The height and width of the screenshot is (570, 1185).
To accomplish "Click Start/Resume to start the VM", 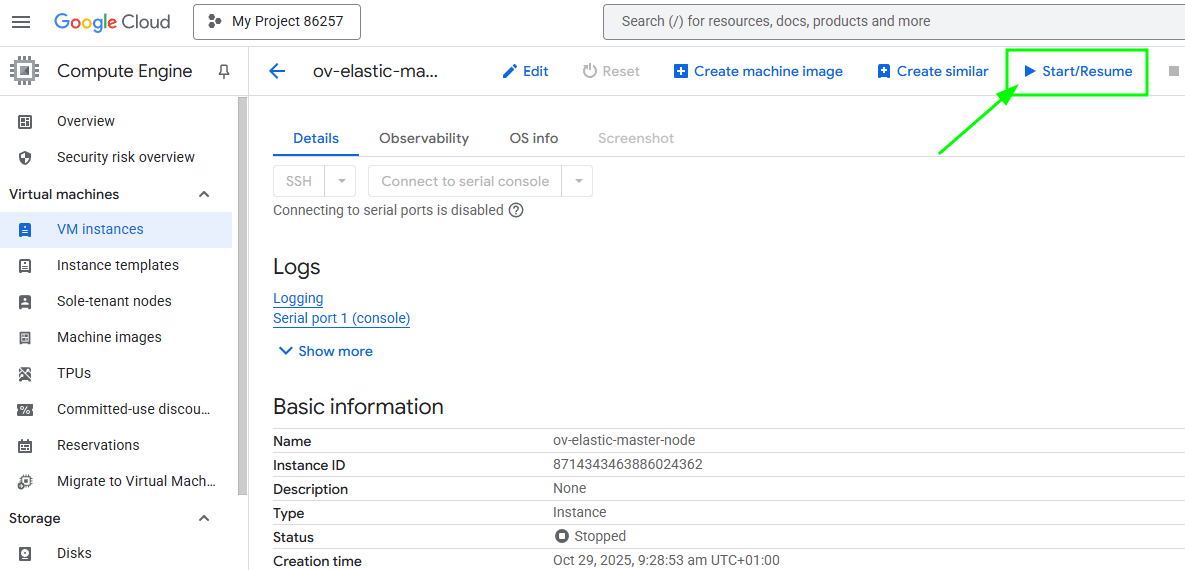I will [1077, 71].
